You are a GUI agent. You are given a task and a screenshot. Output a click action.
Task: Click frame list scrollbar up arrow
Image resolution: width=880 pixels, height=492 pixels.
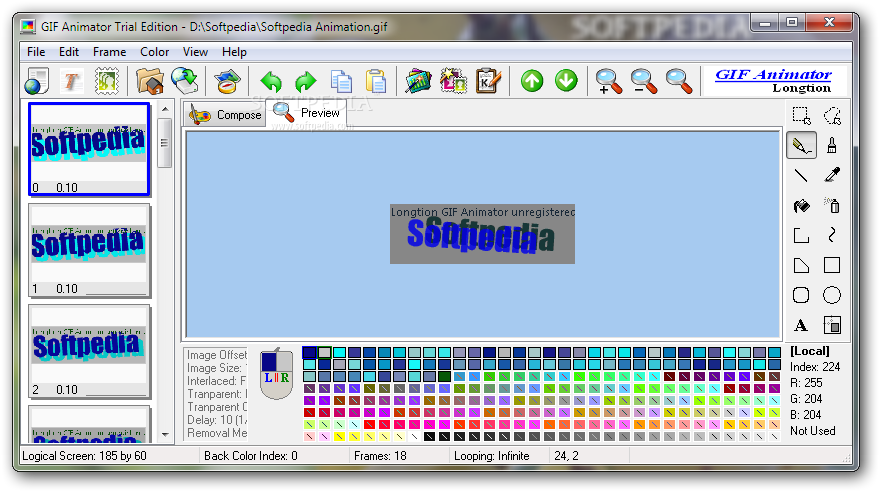[165, 109]
